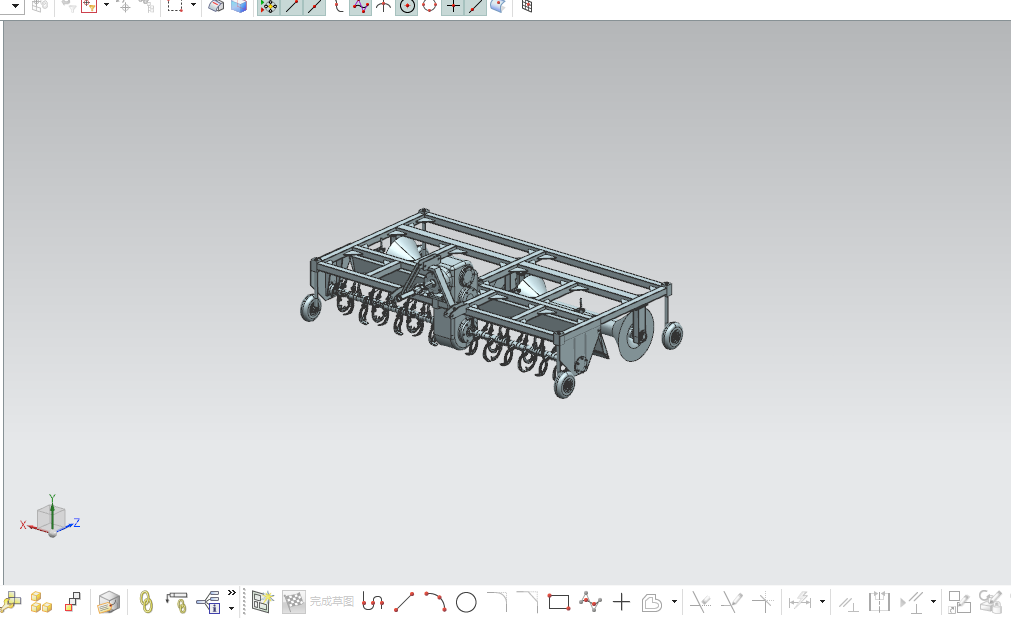Toggle Intersection snapping
Viewport: 1011px width, 618px height.
pos(384,6)
